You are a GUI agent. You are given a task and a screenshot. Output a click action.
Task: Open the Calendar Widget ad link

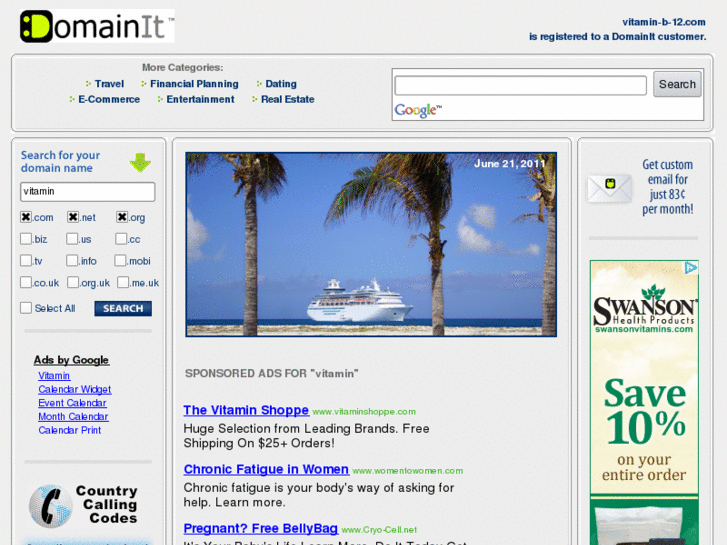[75, 390]
